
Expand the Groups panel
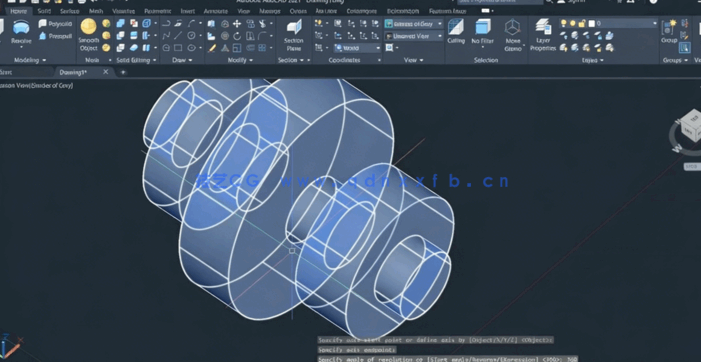(x=675, y=60)
